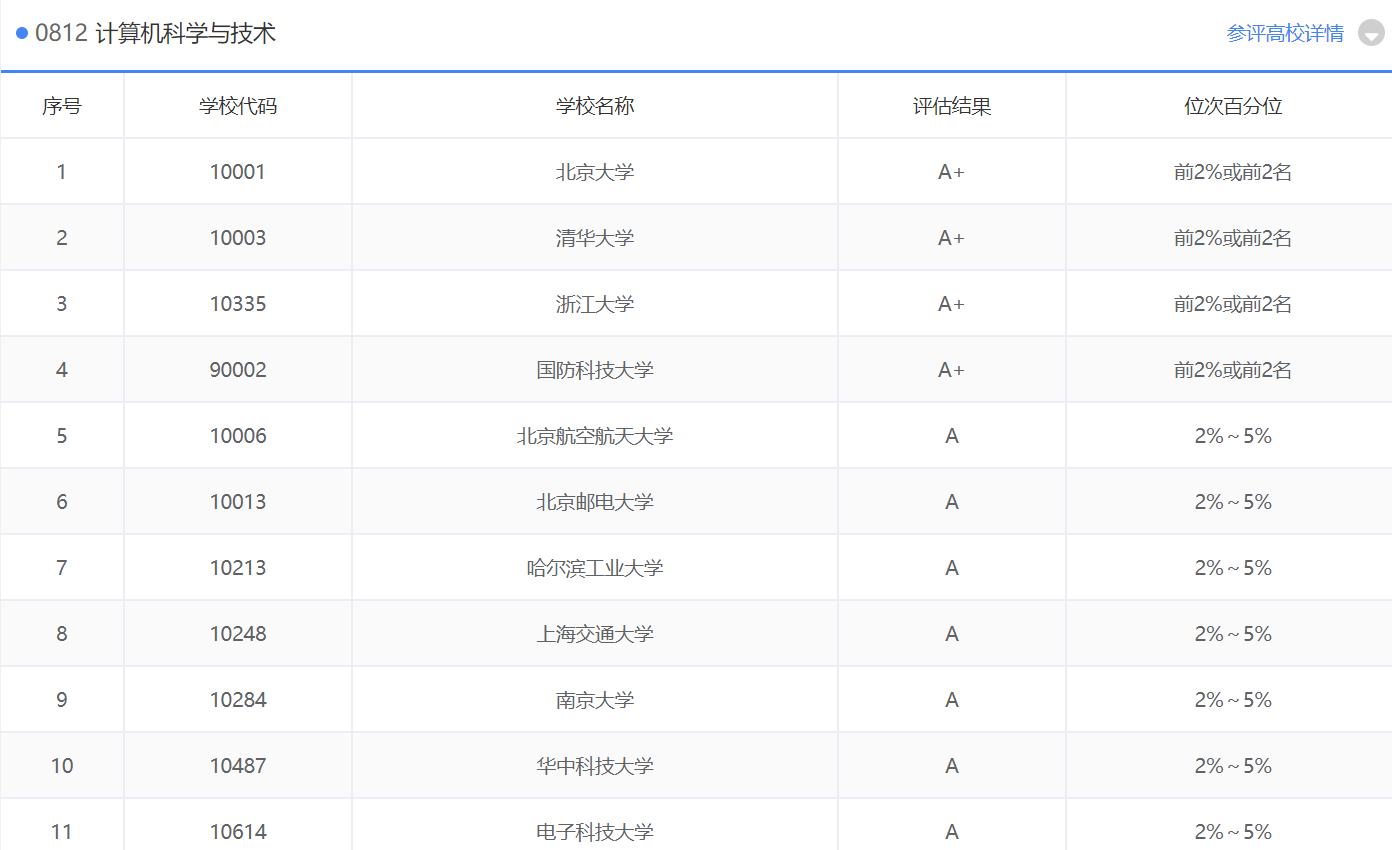Click the A result for 北京邮电大学

(952, 502)
